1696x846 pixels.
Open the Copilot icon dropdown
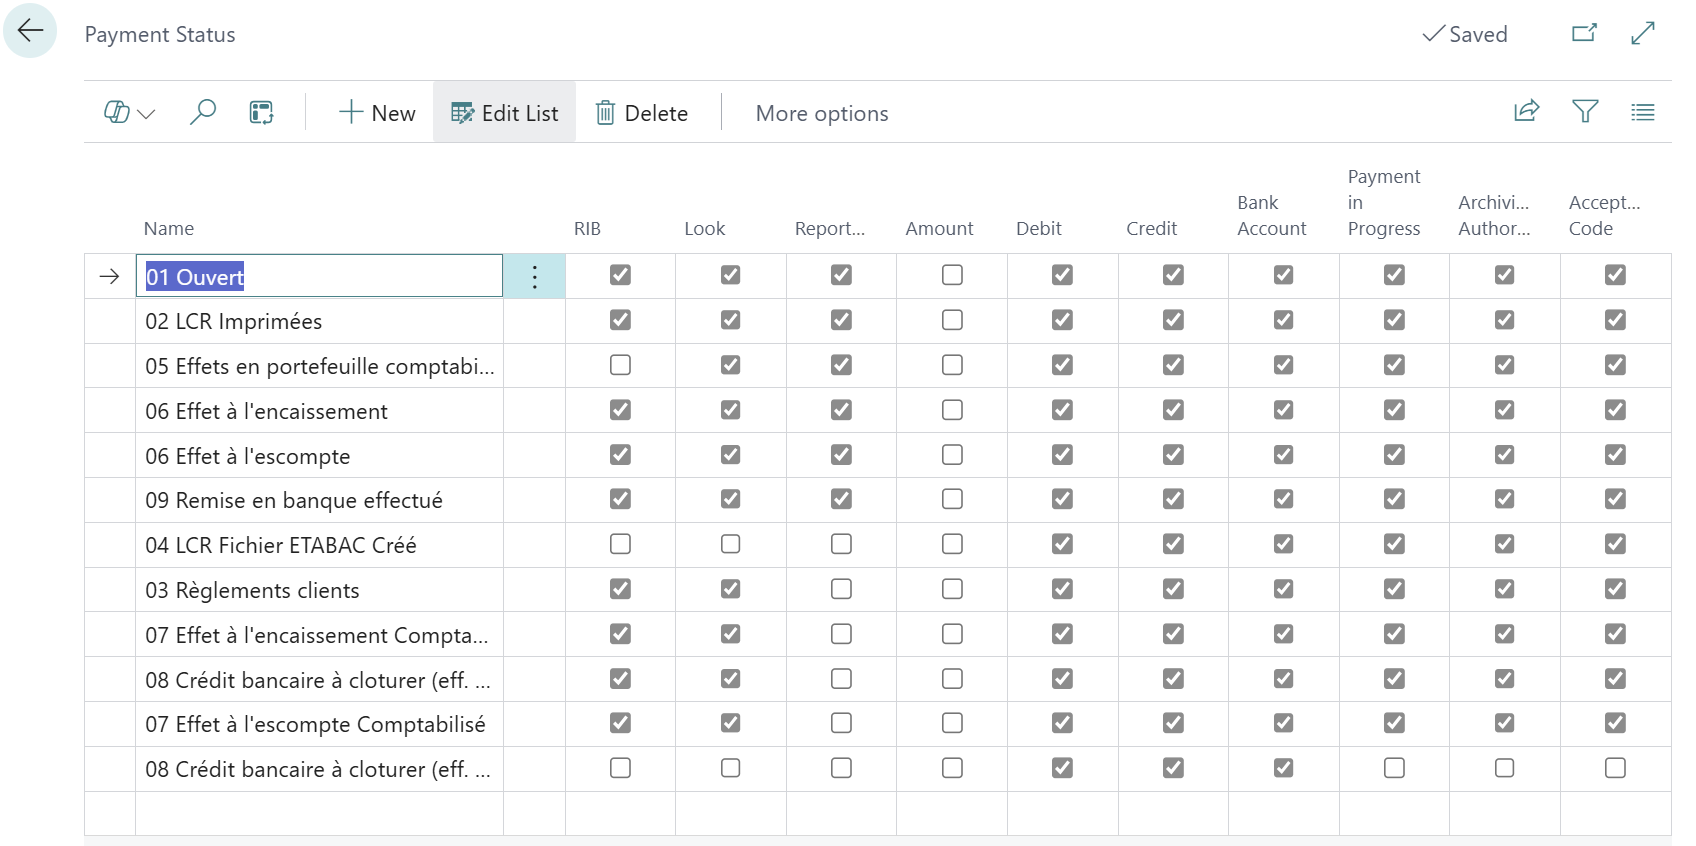click(129, 113)
